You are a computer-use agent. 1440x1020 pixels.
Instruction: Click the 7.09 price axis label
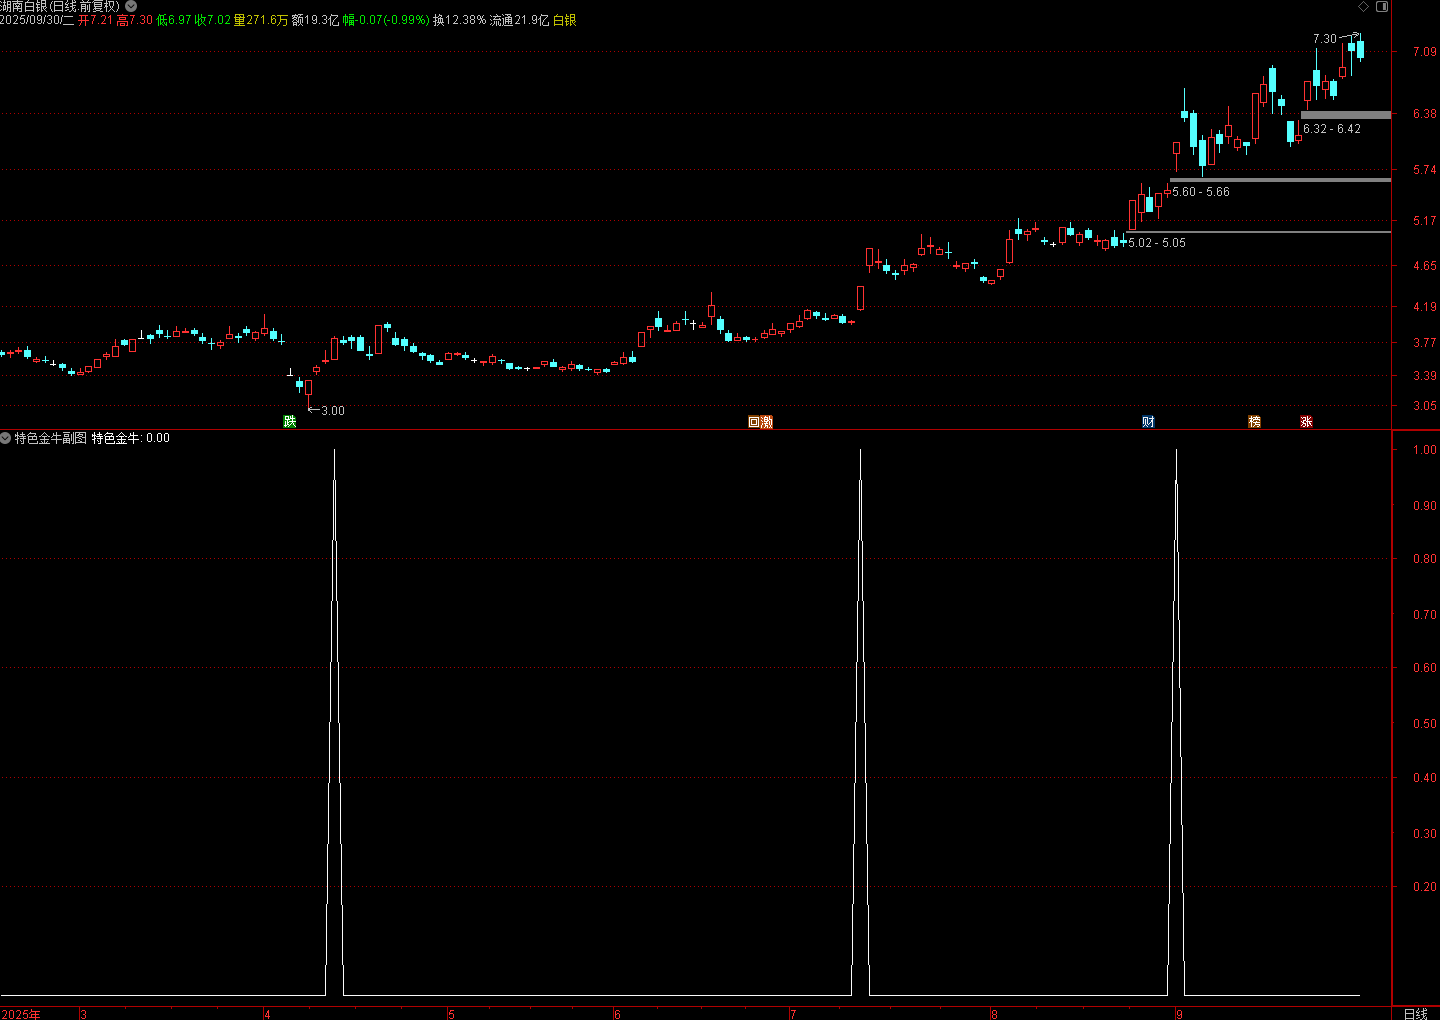pyautogui.click(x=1425, y=51)
